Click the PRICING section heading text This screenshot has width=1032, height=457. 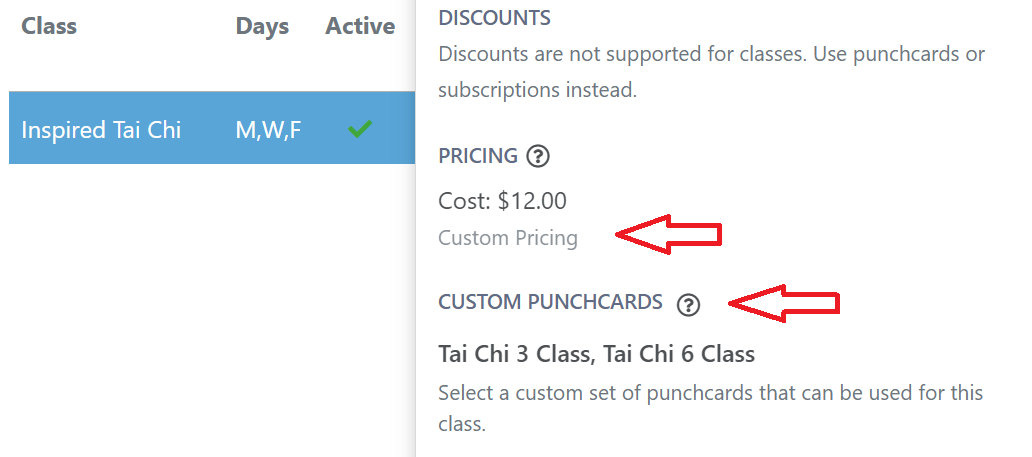478,156
